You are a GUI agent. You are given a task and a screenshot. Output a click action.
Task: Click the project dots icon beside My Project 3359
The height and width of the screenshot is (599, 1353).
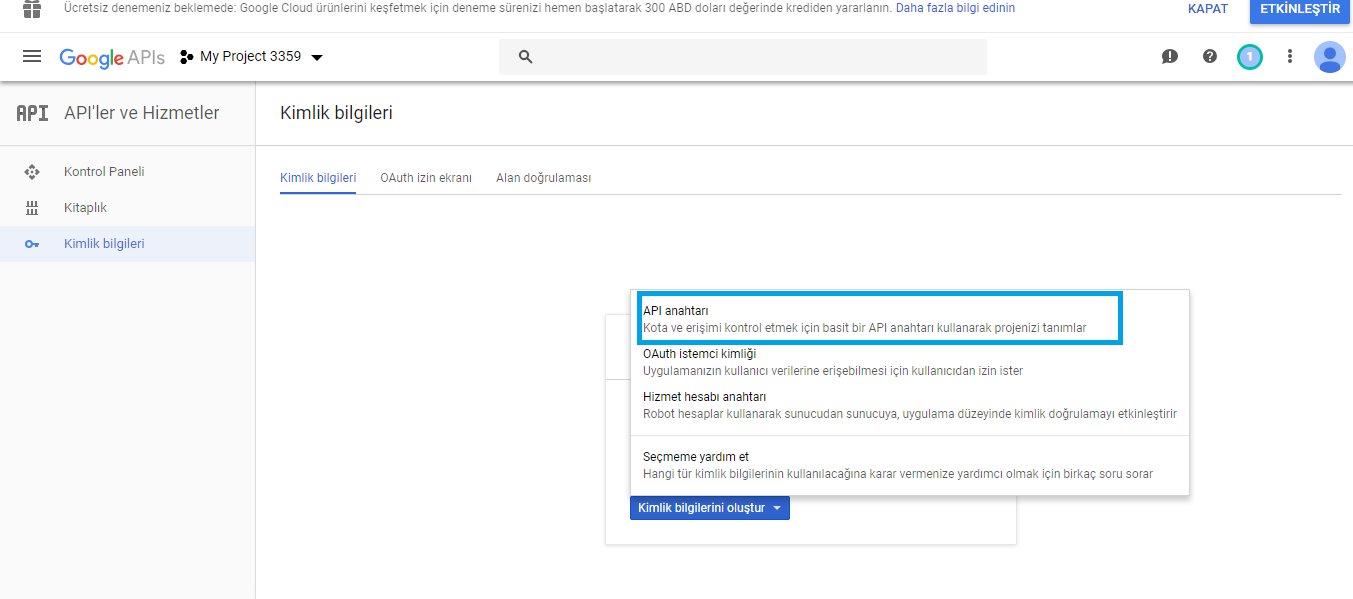(x=186, y=57)
